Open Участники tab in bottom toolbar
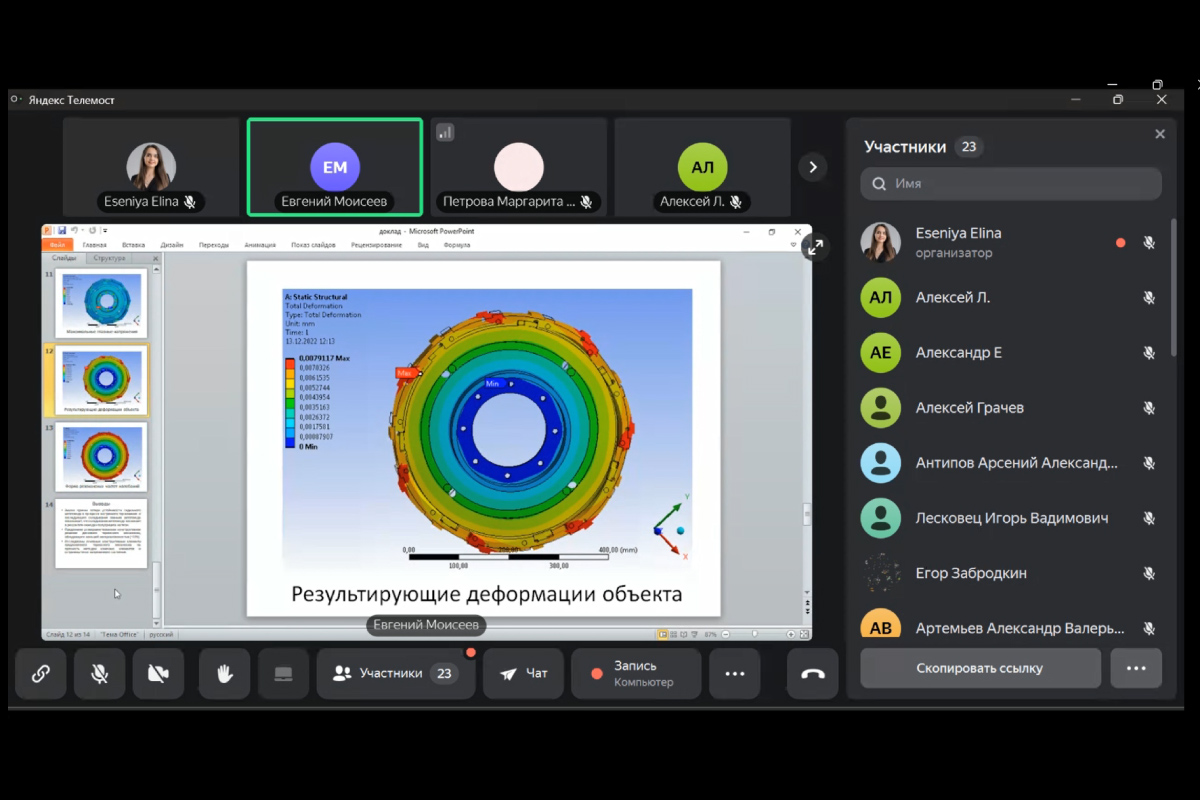 coord(395,673)
